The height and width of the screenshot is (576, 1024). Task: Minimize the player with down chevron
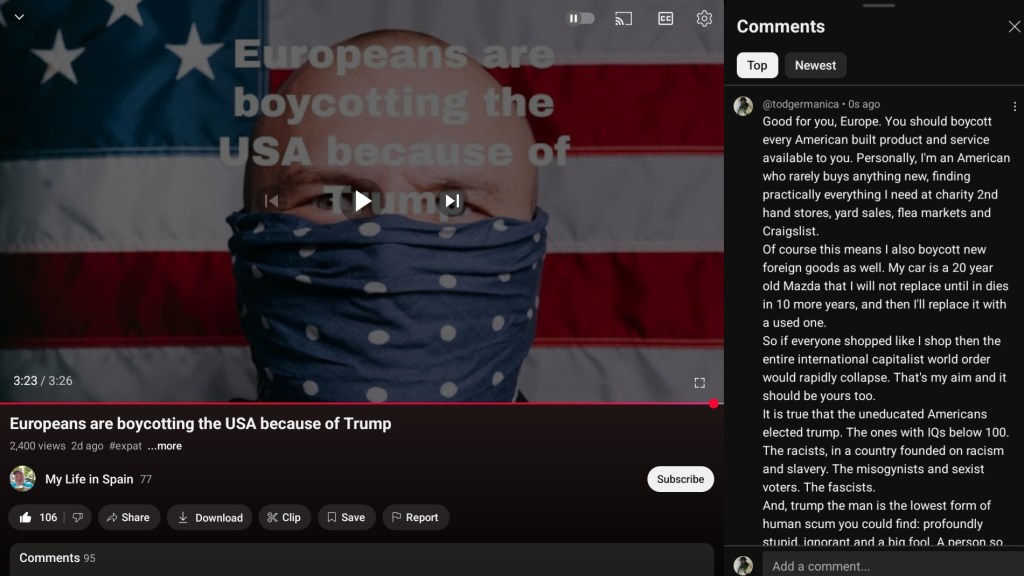[18, 17]
